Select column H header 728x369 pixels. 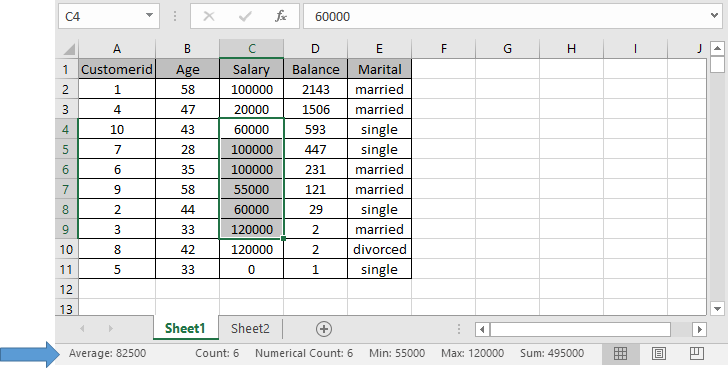point(572,49)
